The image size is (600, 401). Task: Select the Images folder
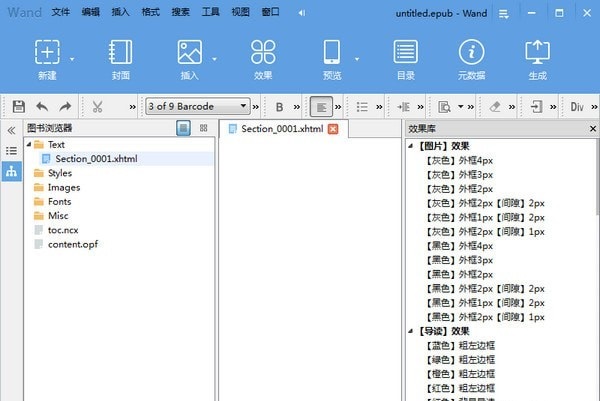point(64,187)
